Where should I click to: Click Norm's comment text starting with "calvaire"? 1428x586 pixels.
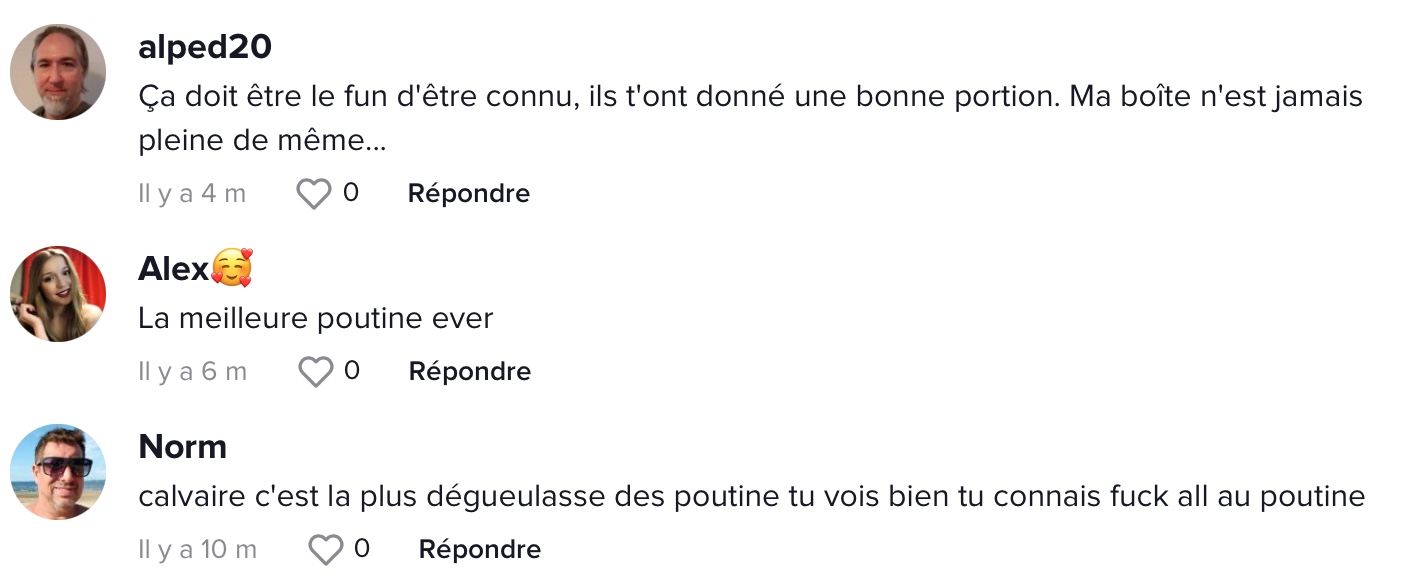click(752, 497)
